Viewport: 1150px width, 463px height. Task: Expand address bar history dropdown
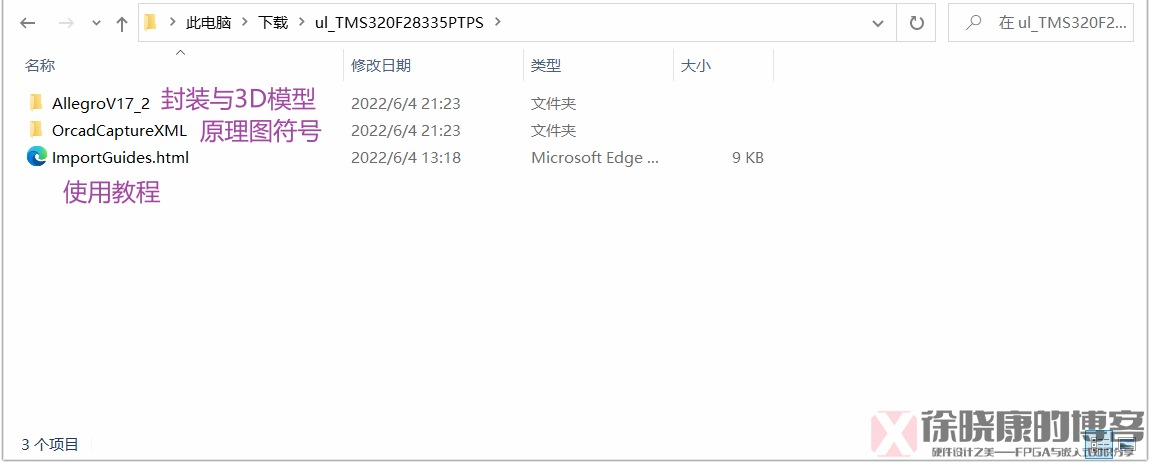tap(877, 23)
